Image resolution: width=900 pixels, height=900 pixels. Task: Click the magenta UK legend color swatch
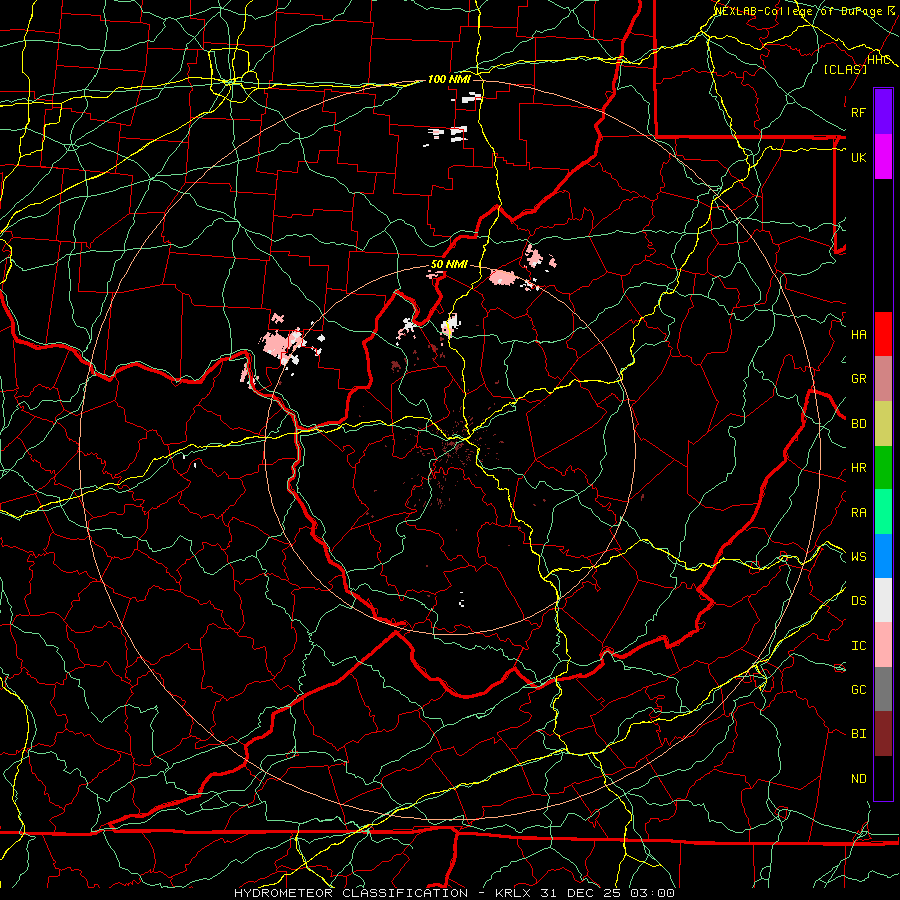tap(883, 157)
